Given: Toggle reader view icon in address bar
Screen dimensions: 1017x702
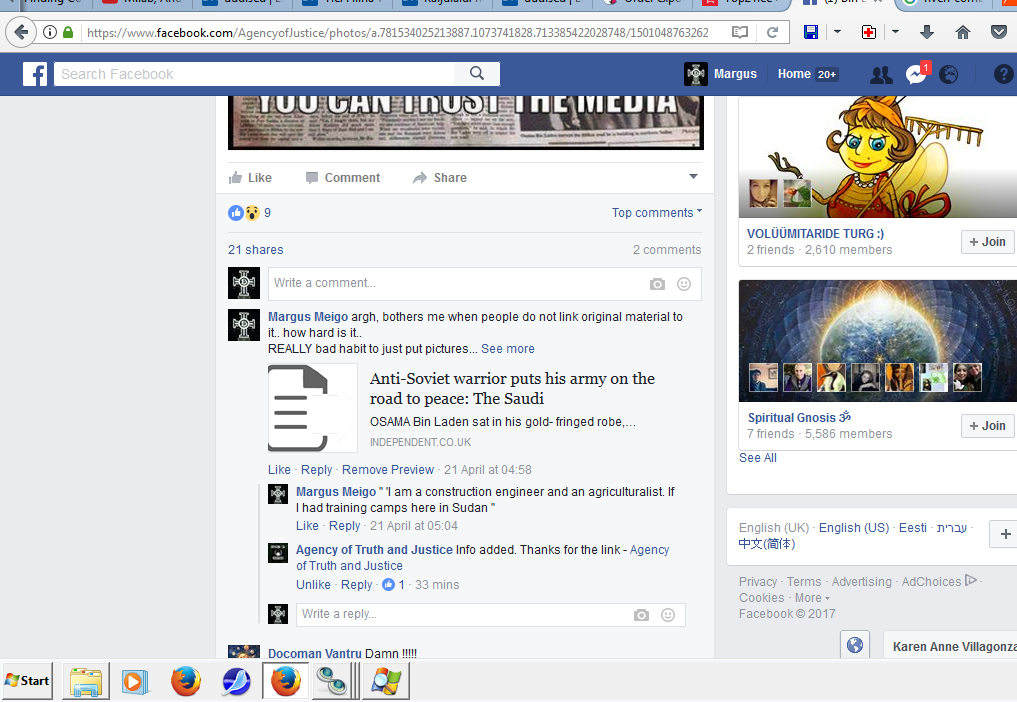Looking at the screenshot, I should click(x=739, y=32).
